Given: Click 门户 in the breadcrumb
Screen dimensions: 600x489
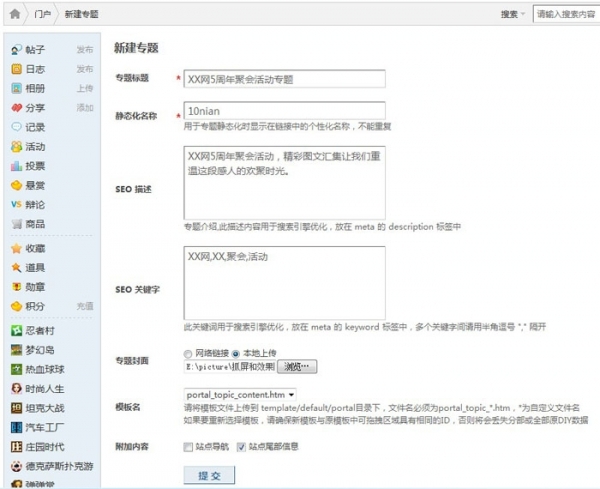Looking at the screenshot, I should (42, 15).
